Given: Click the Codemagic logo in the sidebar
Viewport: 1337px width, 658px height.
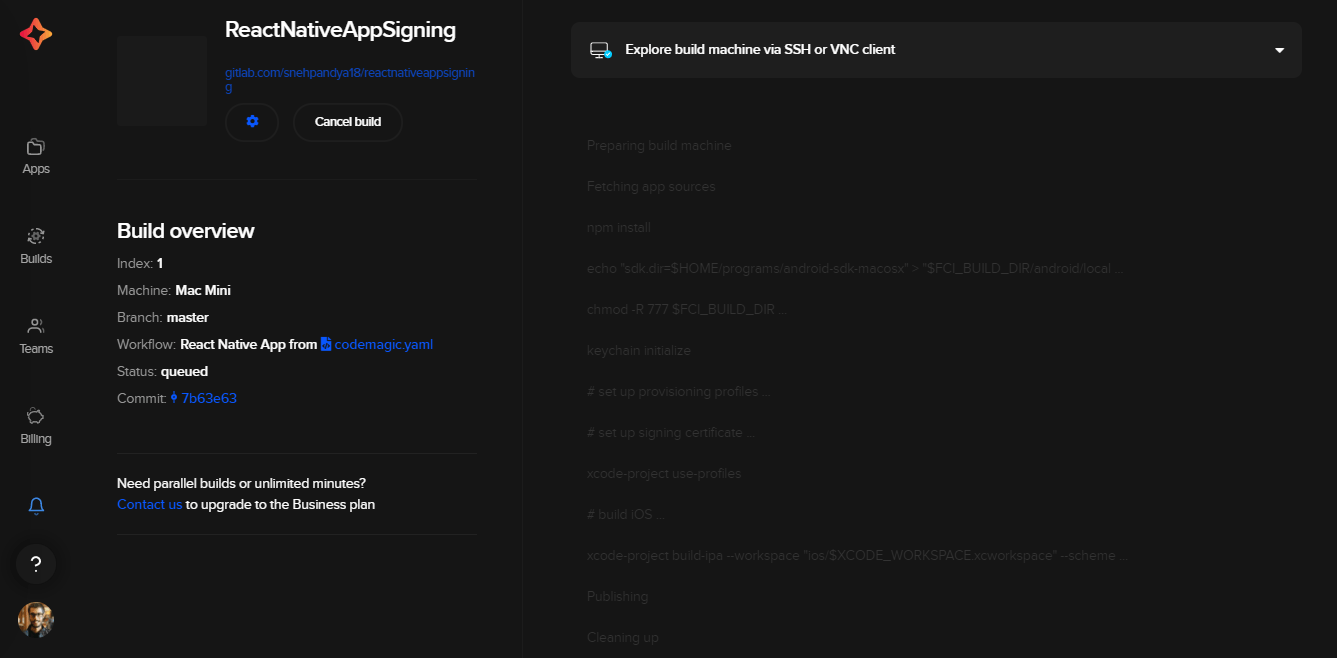Looking at the screenshot, I should click(36, 34).
